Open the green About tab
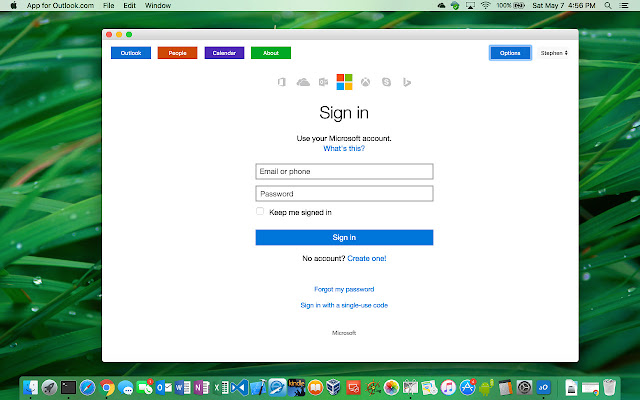This screenshot has width=640, height=400. point(271,53)
